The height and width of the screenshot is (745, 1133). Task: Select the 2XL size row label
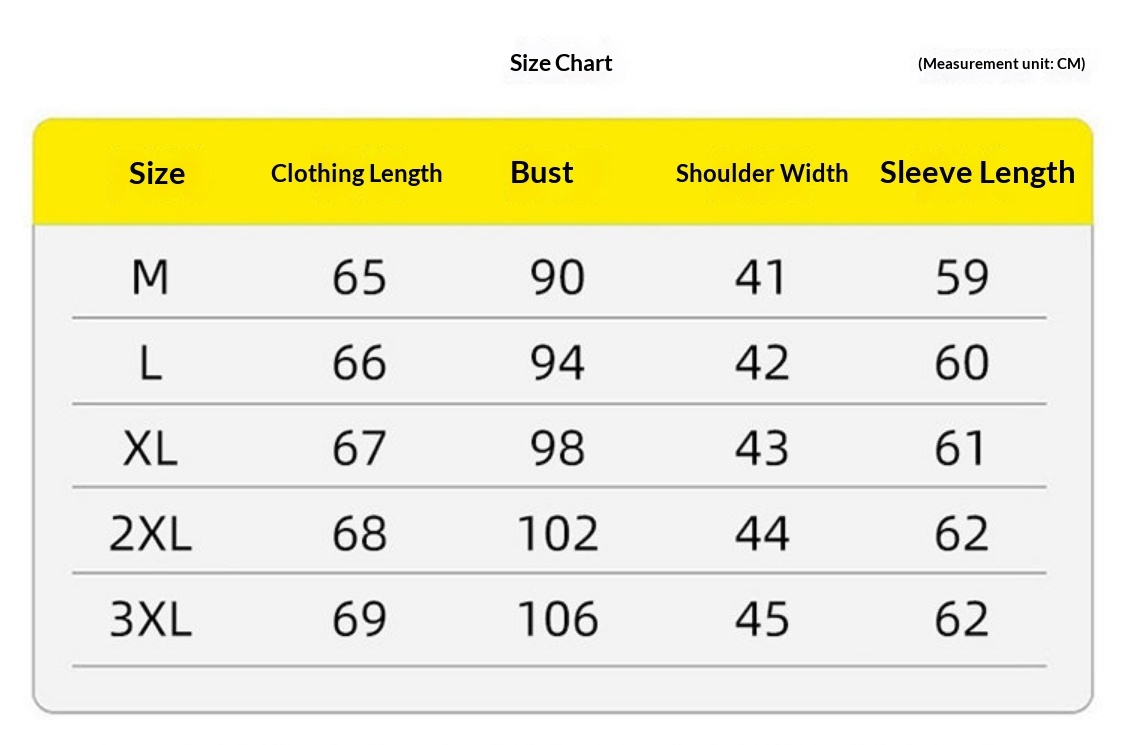coord(150,533)
